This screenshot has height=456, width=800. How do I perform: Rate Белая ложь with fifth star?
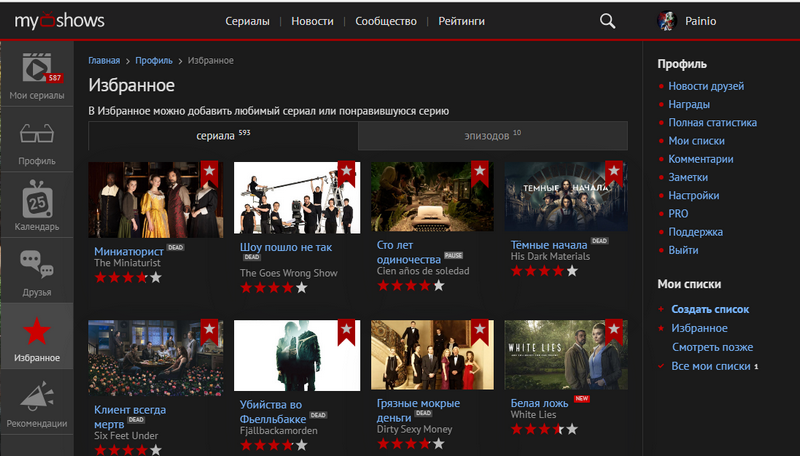(x=572, y=429)
